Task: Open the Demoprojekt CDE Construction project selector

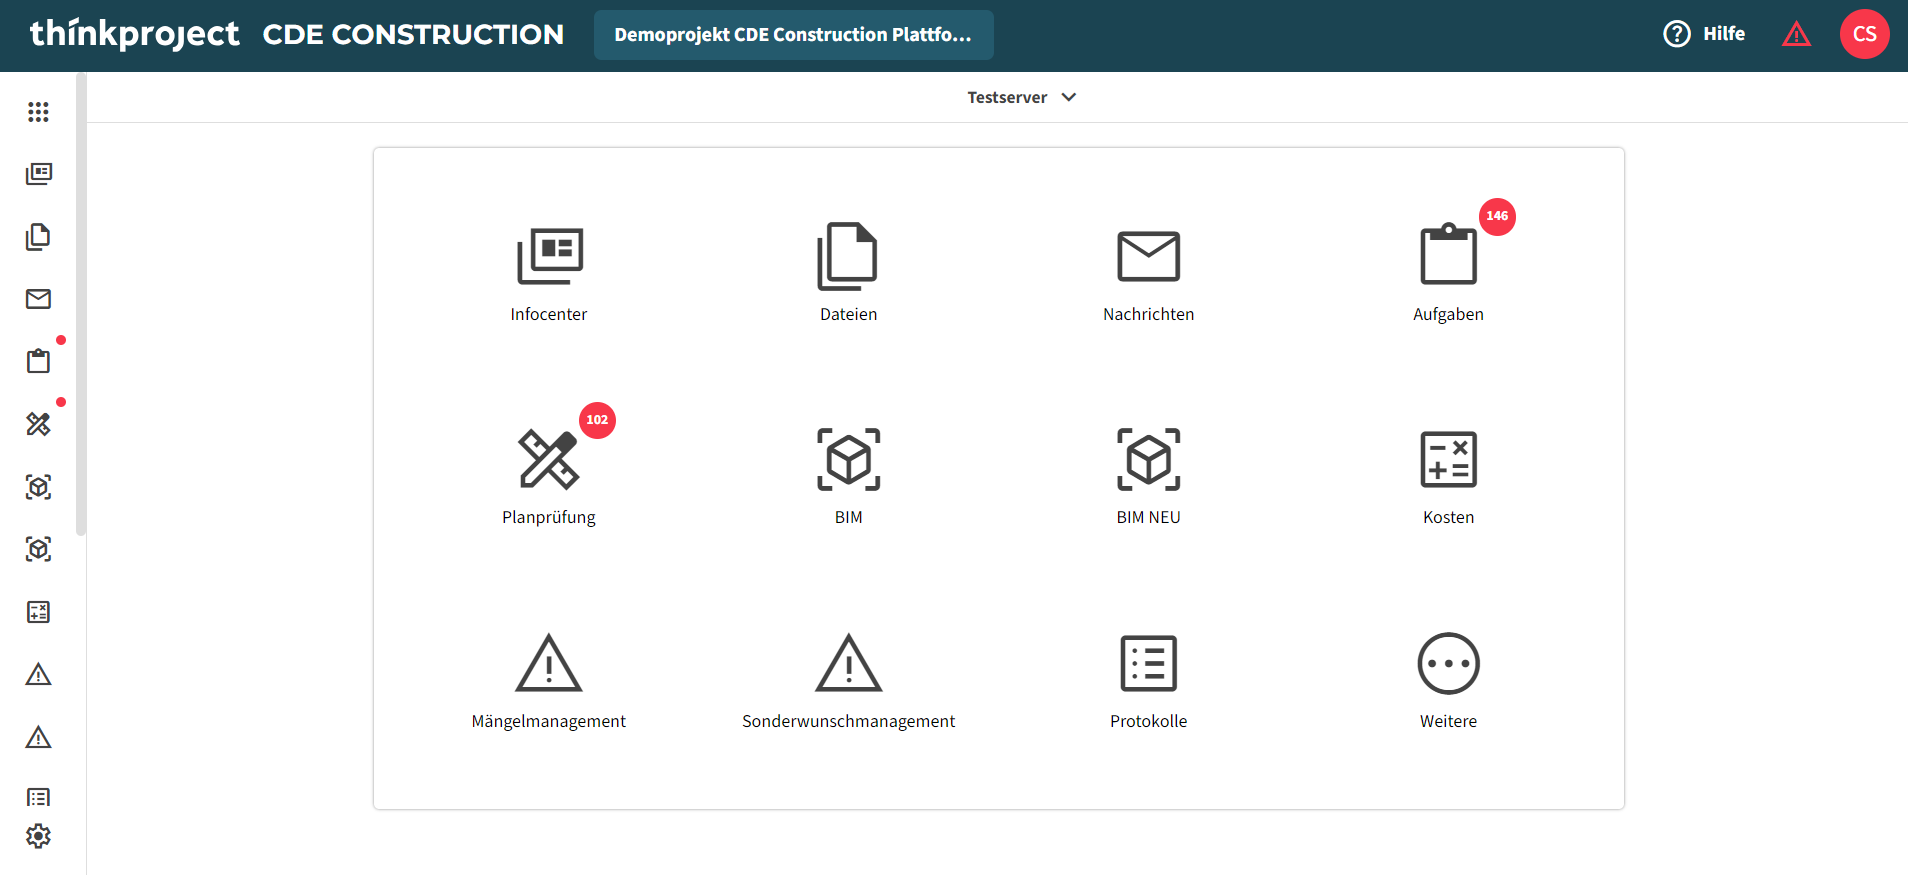Action: click(x=793, y=35)
